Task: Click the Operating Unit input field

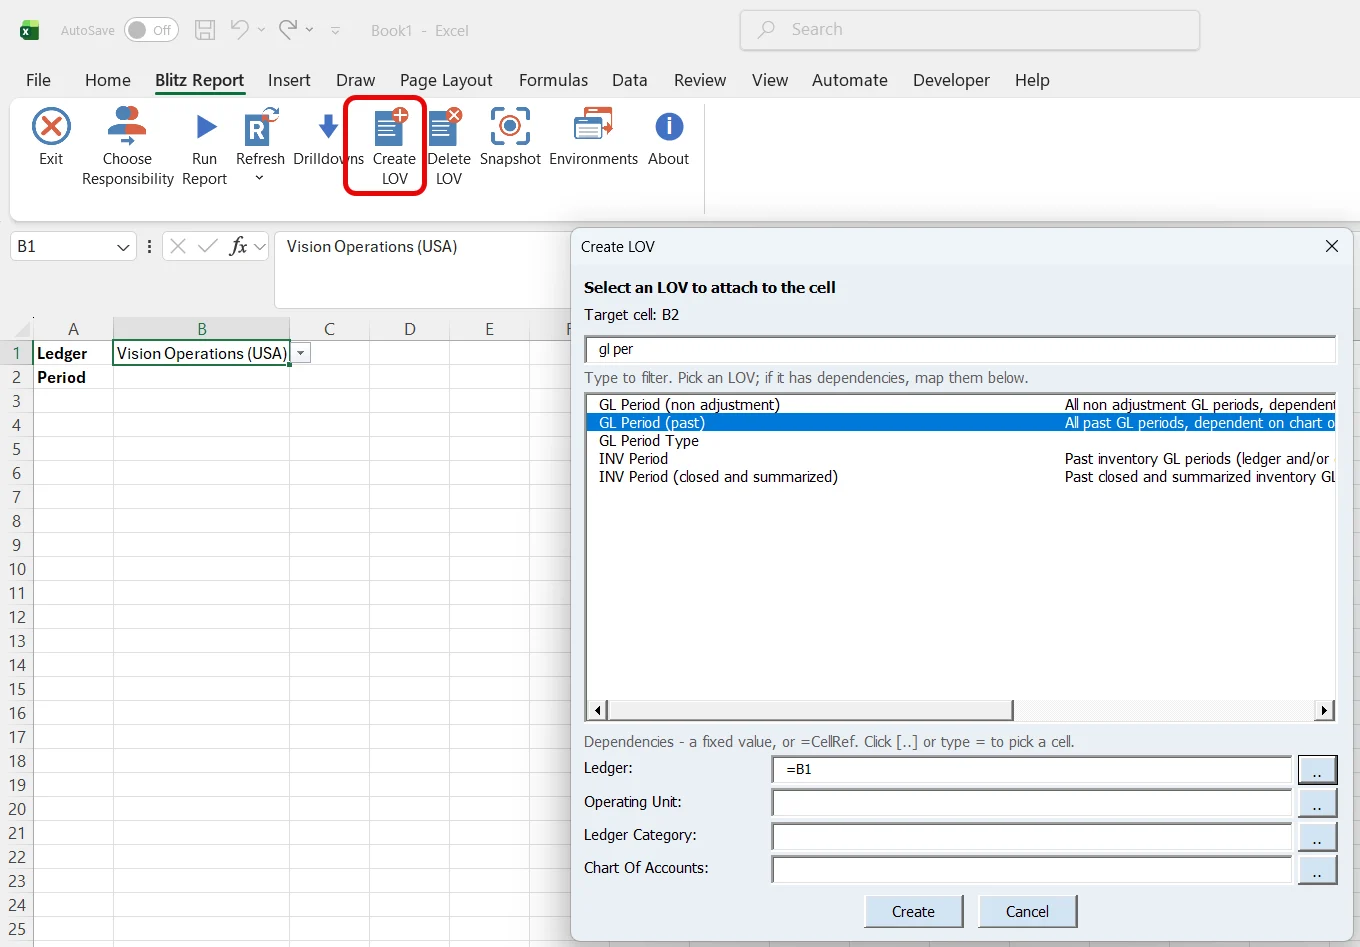Action: pyautogui.click(x=1032, y=803)
